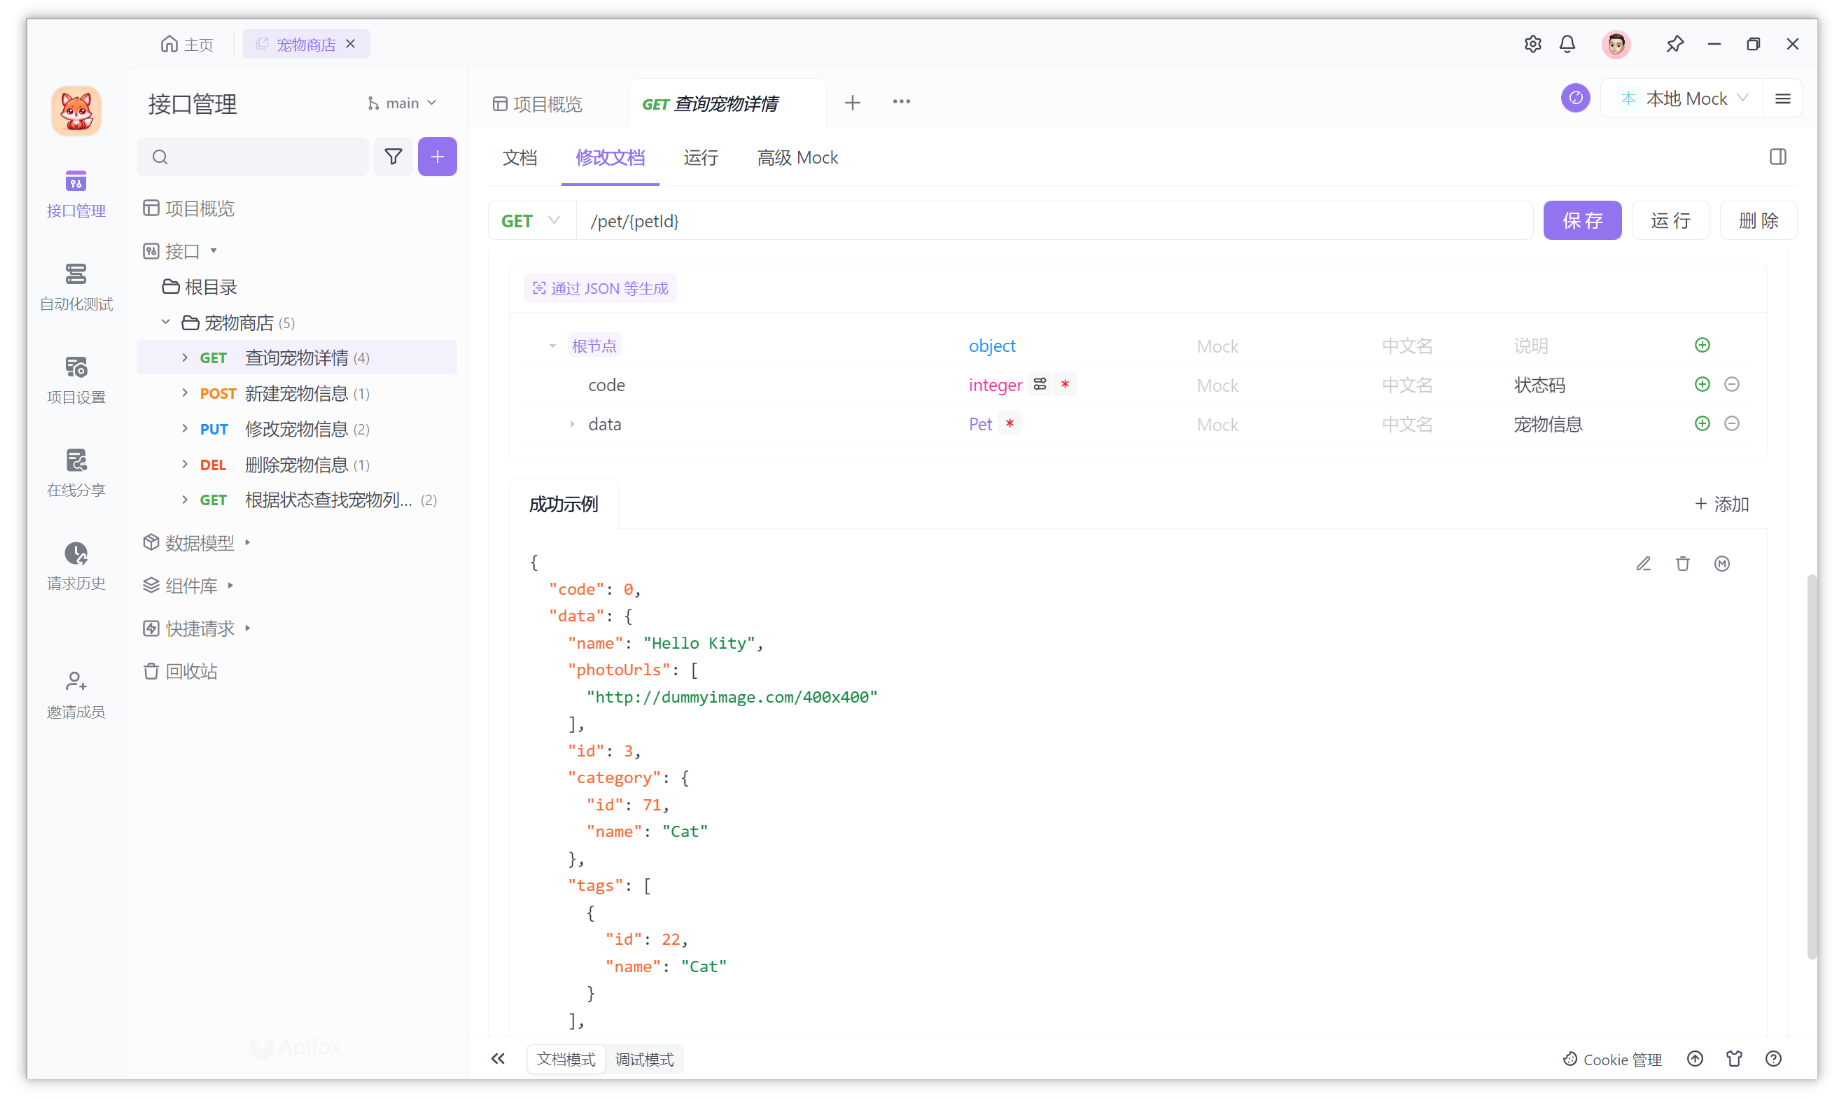The width and height of the screenshot is (1835, 1099).
Task: Switch to the 运行 tab
Action: (x=700, y=157)
